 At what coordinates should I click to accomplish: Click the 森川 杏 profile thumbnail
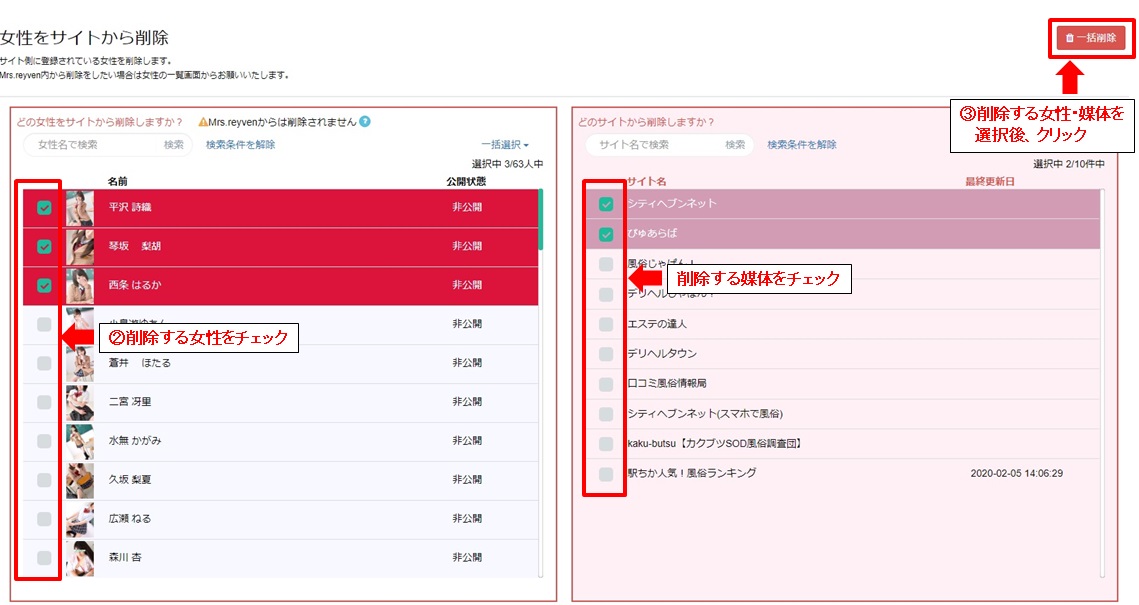[x=80, y=558]
